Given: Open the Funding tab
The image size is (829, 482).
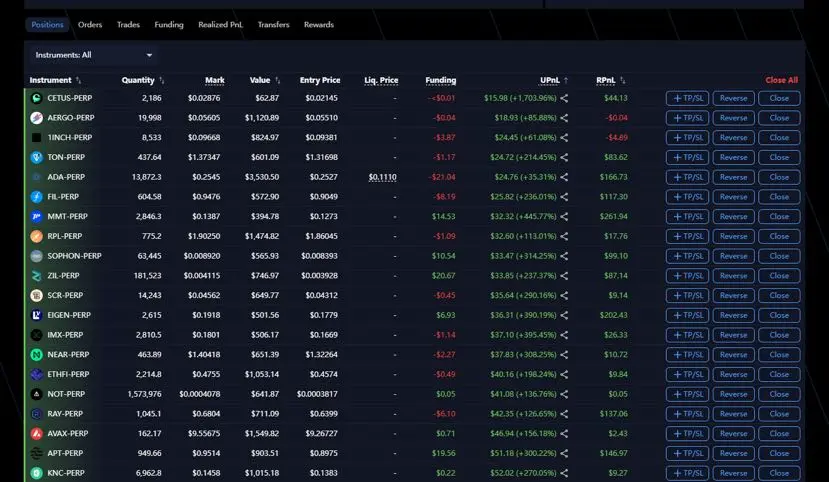Looking at the screenshot, I should tap(169, 25).
